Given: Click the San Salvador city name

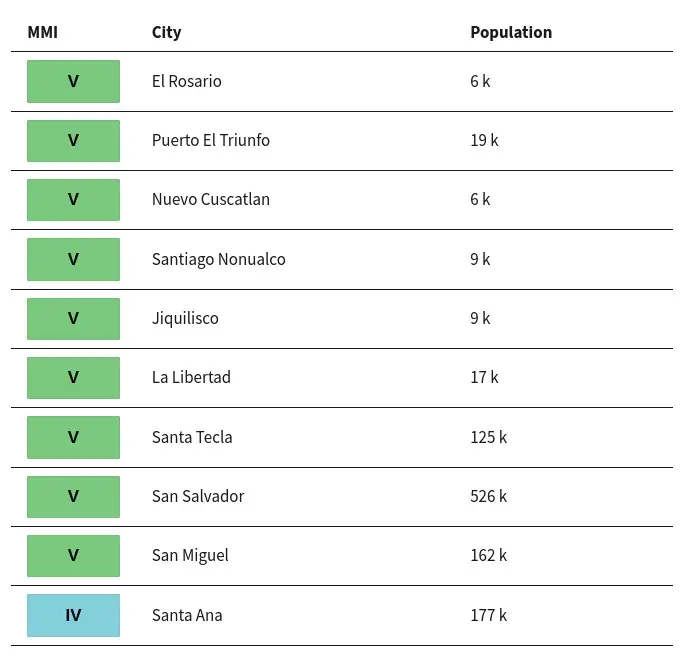Looking at the screenshot, I should tap(198, 496).
